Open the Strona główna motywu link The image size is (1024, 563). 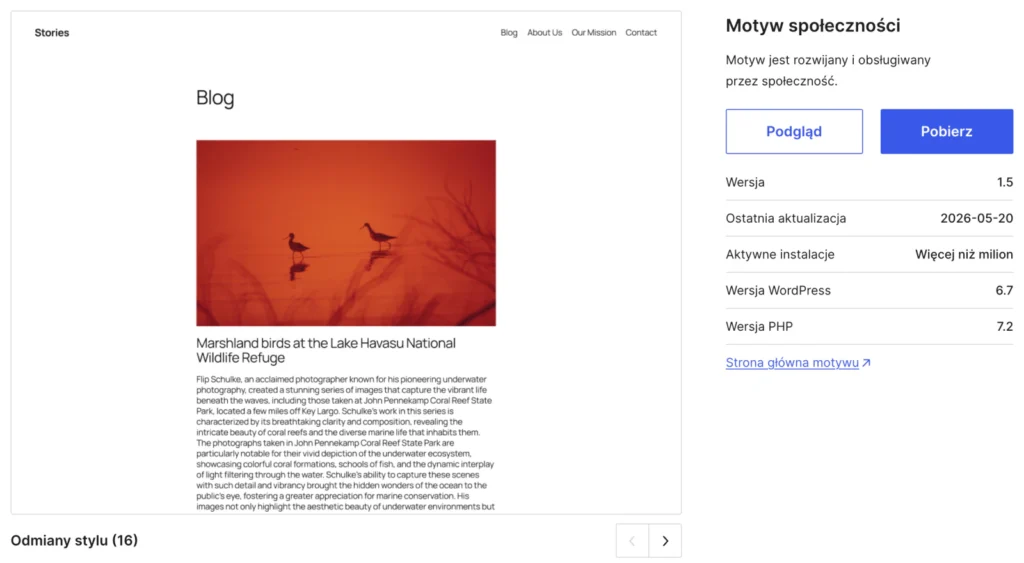tap(792, 362)
